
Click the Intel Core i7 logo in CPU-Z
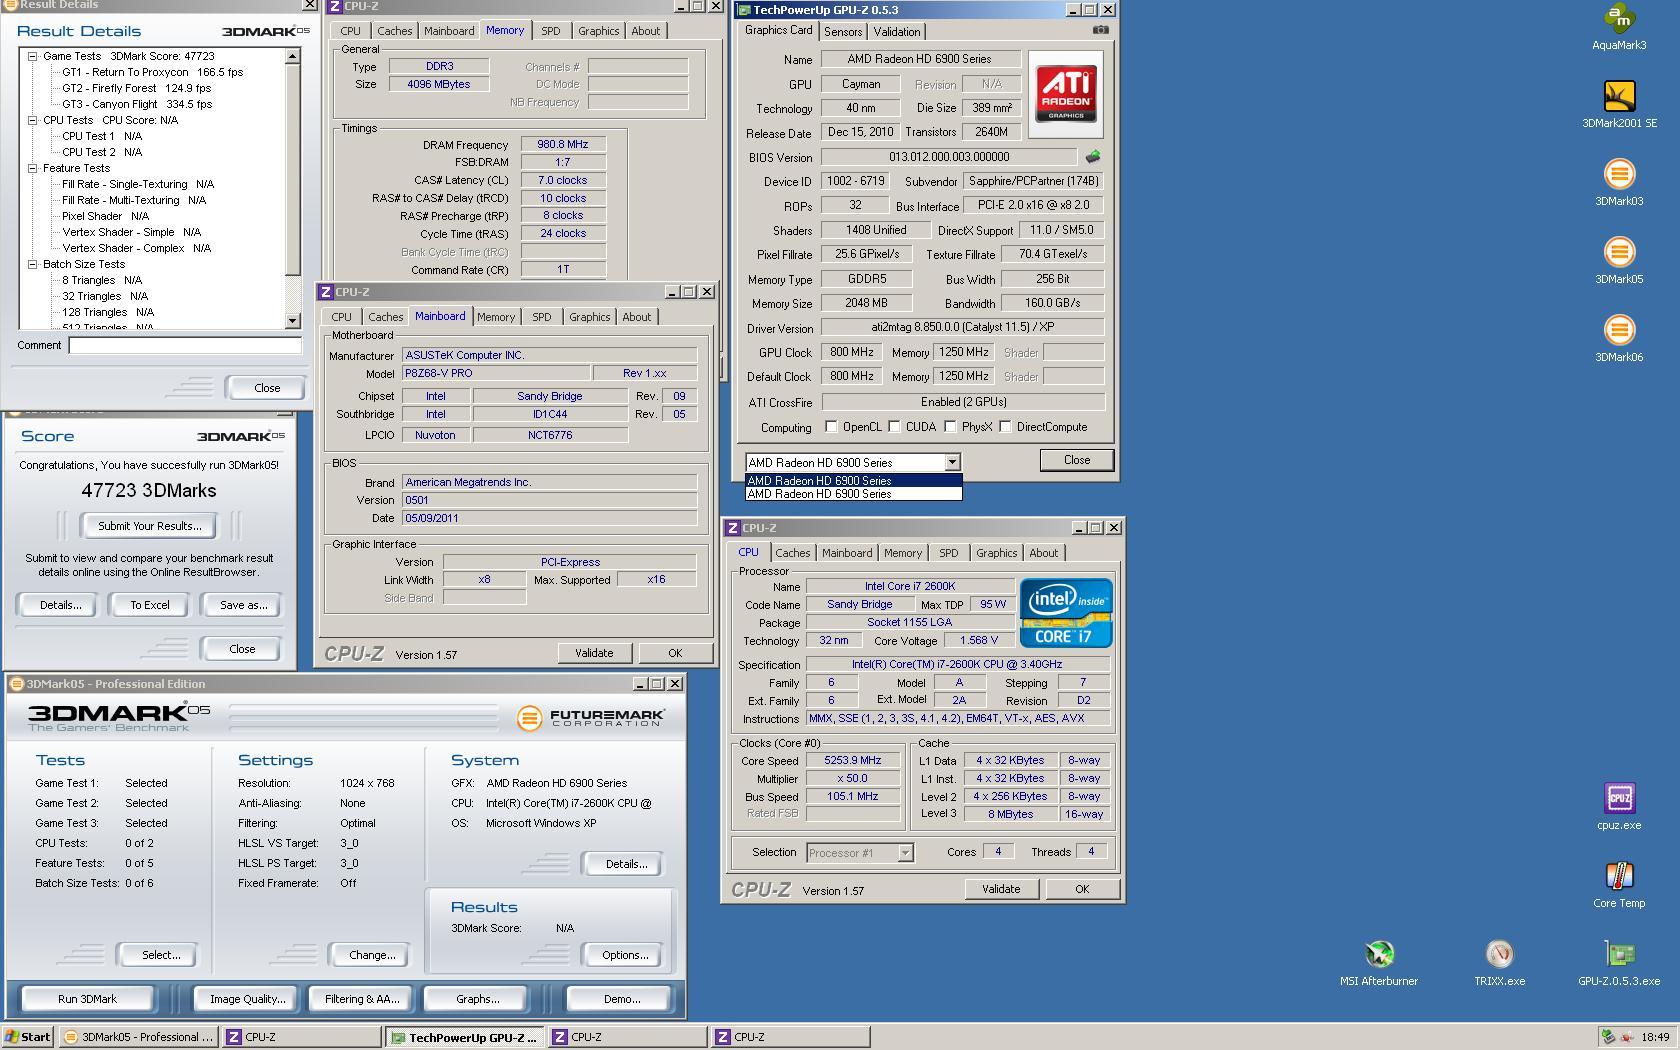tap(1066, 613)
